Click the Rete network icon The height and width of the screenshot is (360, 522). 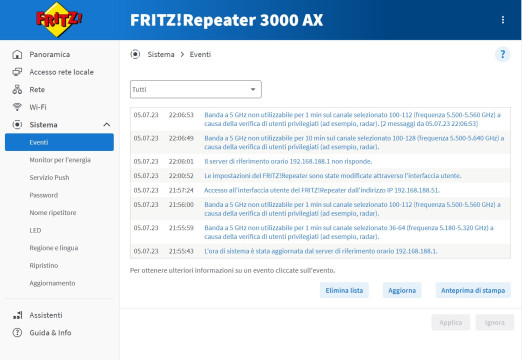pos(17,89)
